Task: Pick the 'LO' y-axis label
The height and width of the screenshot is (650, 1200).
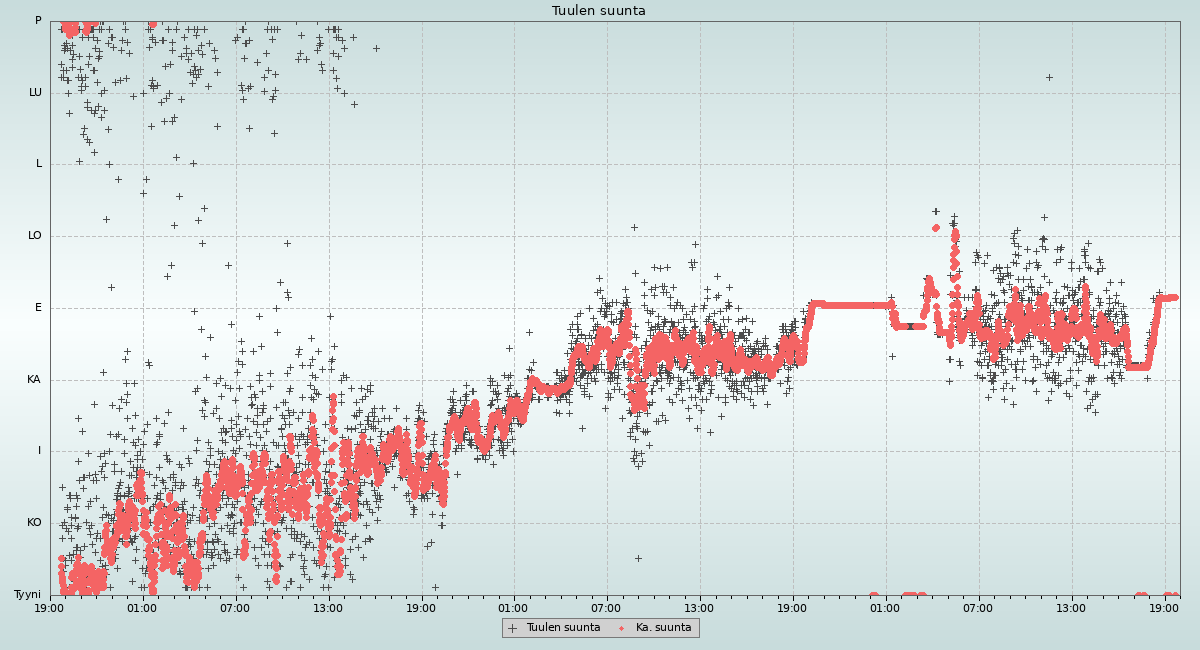Action: 35,236
